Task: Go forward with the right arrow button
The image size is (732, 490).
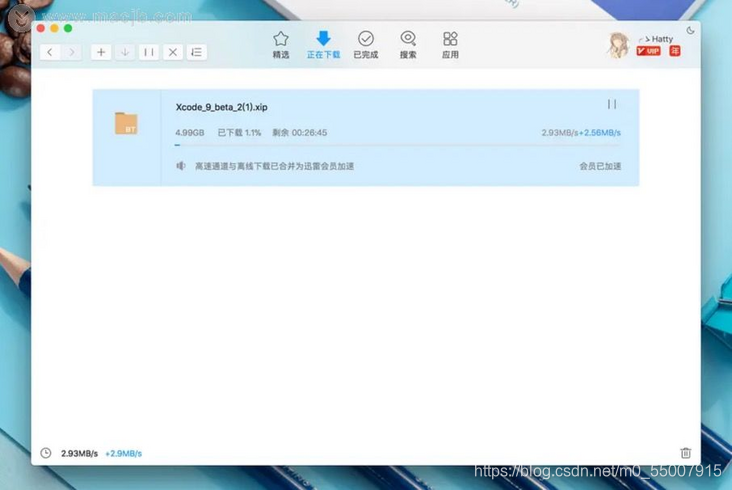Action: tap(71, 52)
